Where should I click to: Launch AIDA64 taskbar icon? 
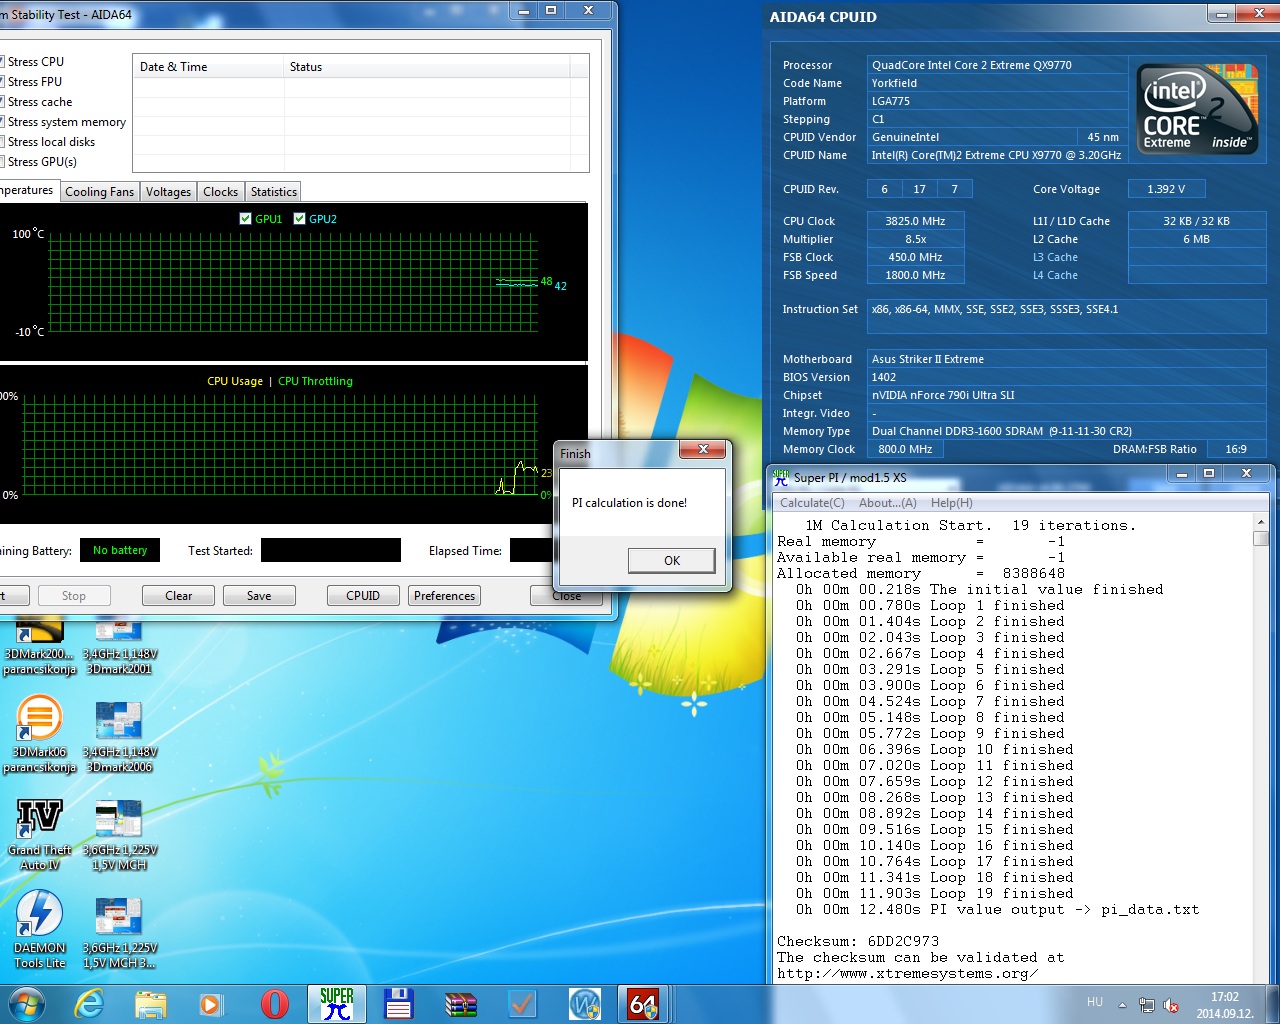click(x=643, y=1003)
